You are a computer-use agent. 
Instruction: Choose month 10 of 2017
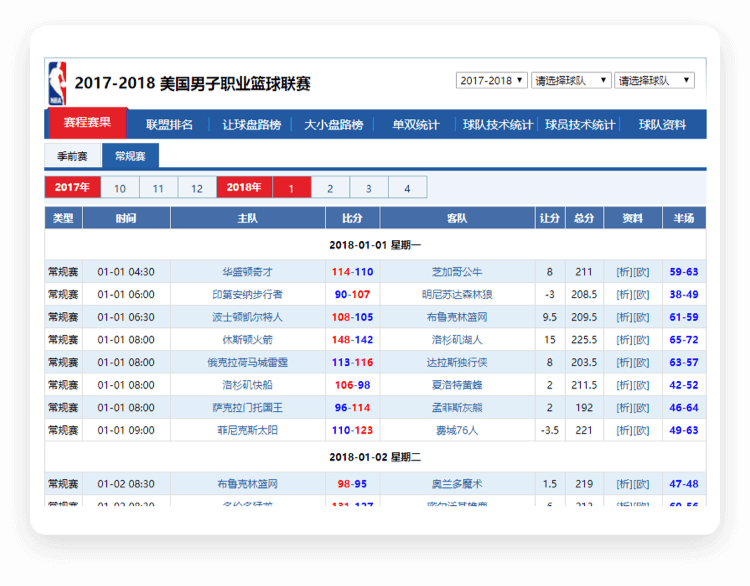coord(120,188)
